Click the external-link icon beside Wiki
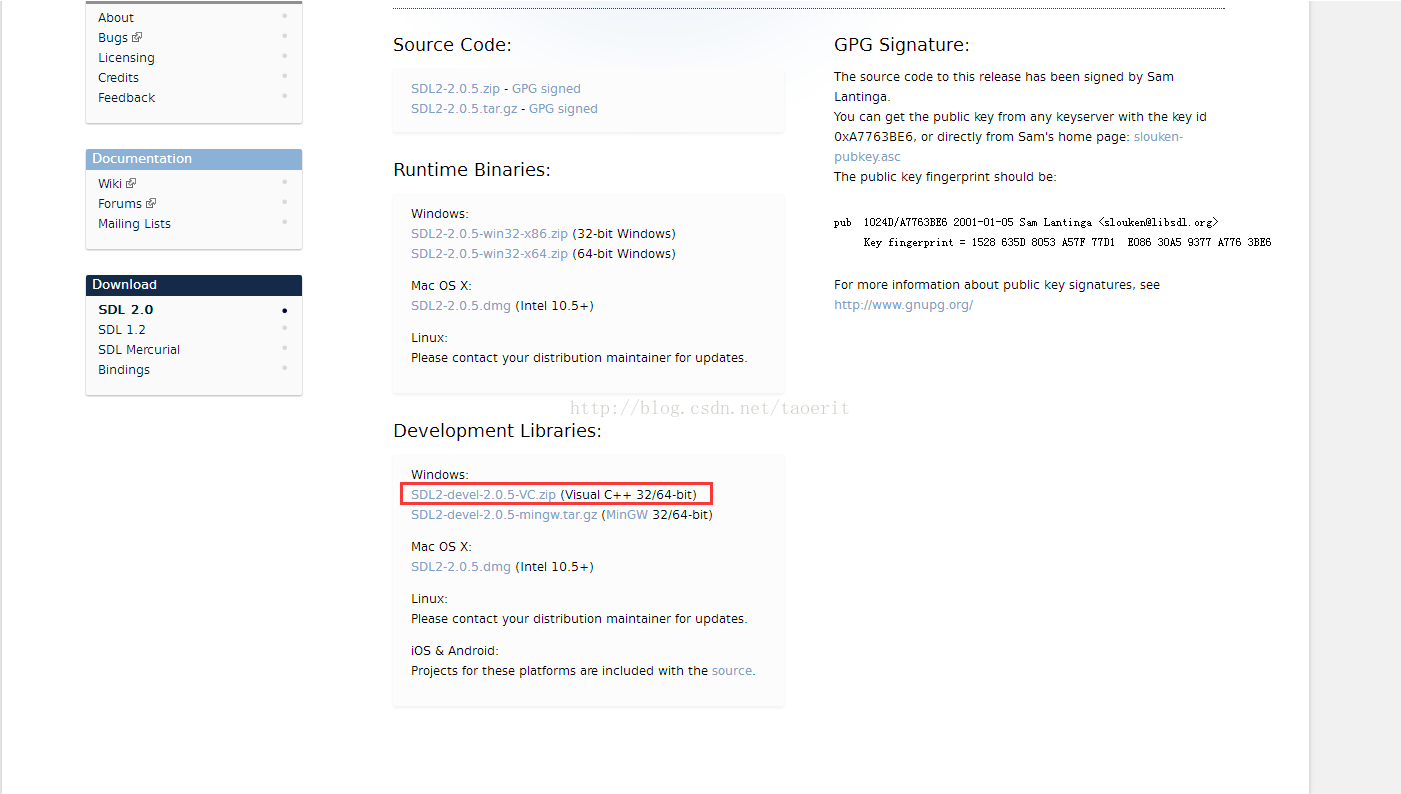Image resolution: width=1401 pixels, height=794 pixels. 131,183
